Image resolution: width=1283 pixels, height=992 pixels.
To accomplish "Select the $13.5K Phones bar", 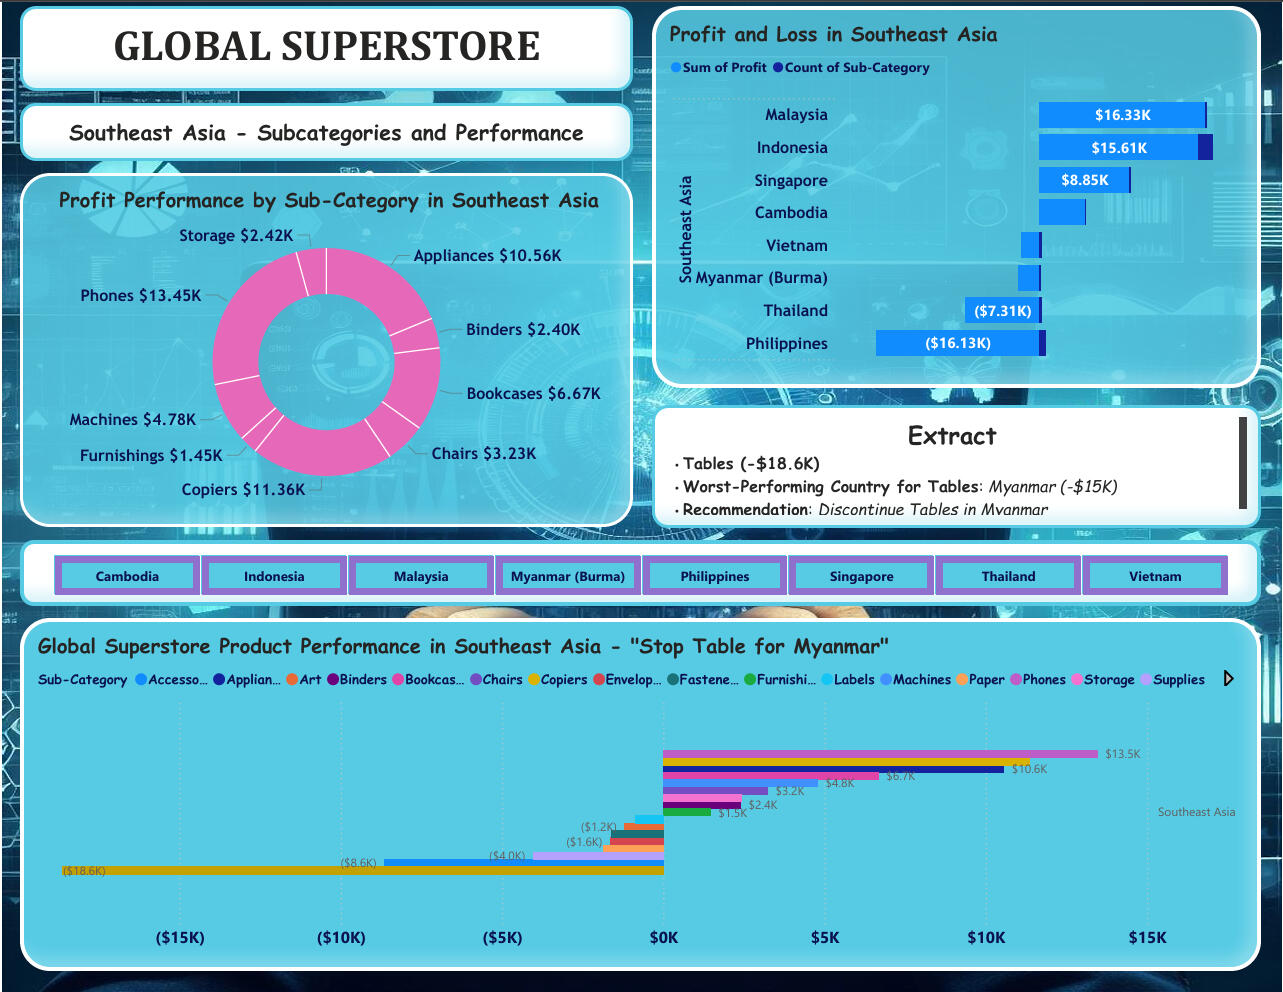I will 880,754.
